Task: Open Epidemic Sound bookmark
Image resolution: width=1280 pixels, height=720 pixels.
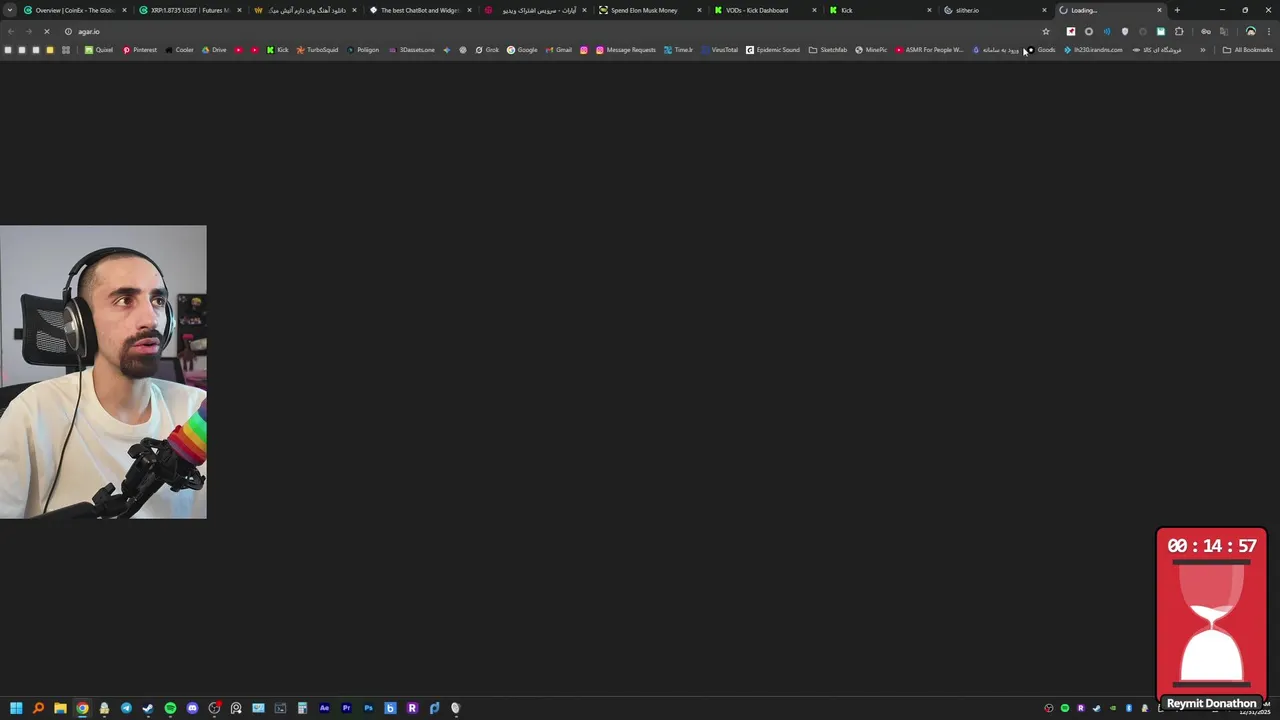Action: 772,50
